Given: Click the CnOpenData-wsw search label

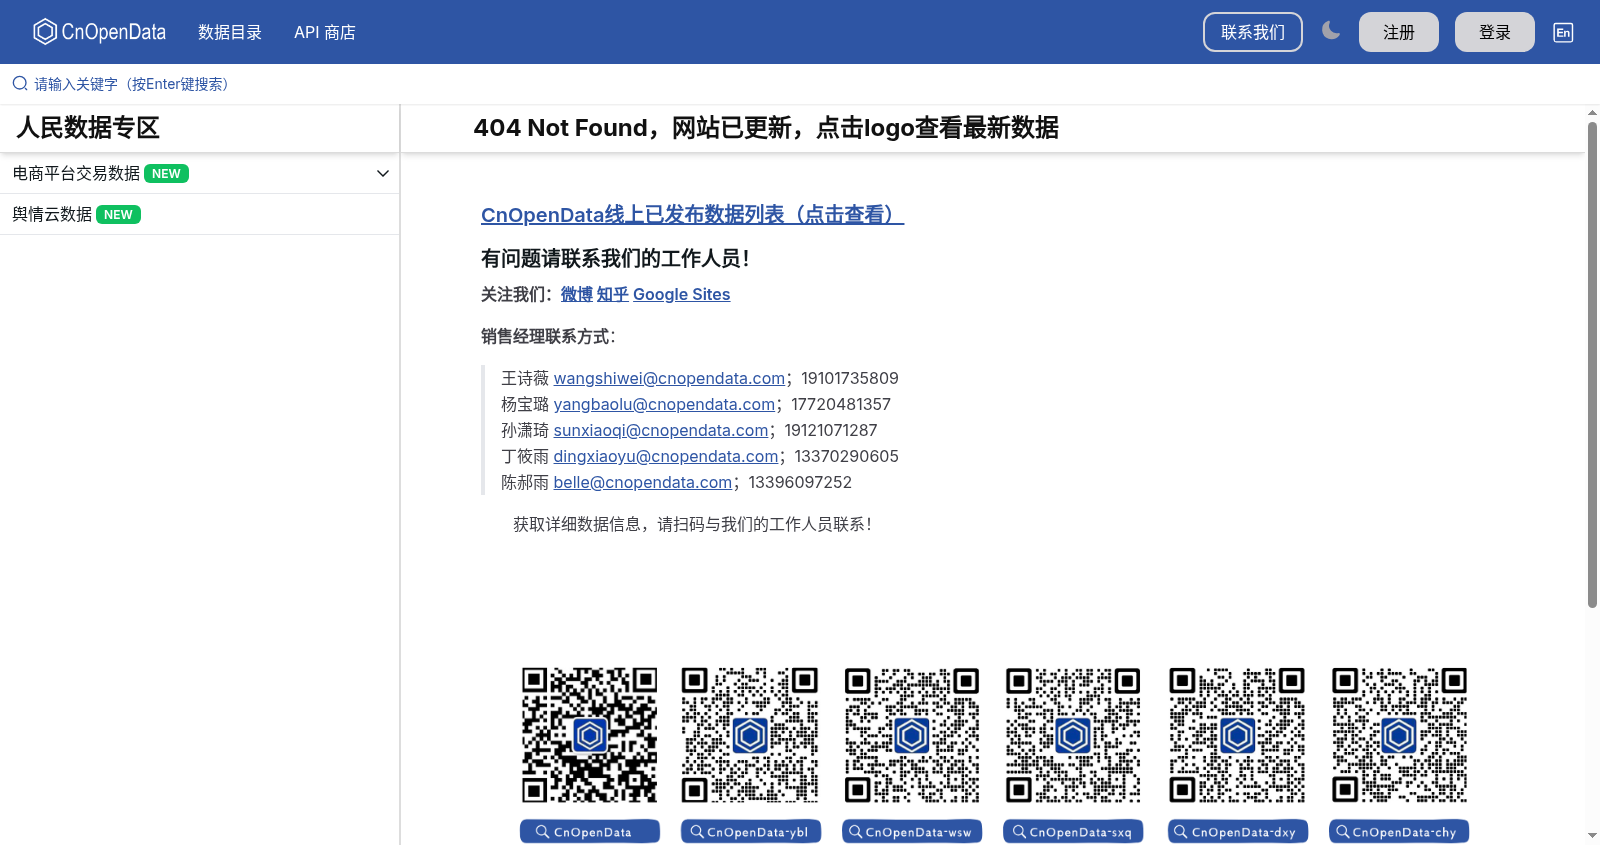Looking at the screenshot, I should click(x=912, y=832).
